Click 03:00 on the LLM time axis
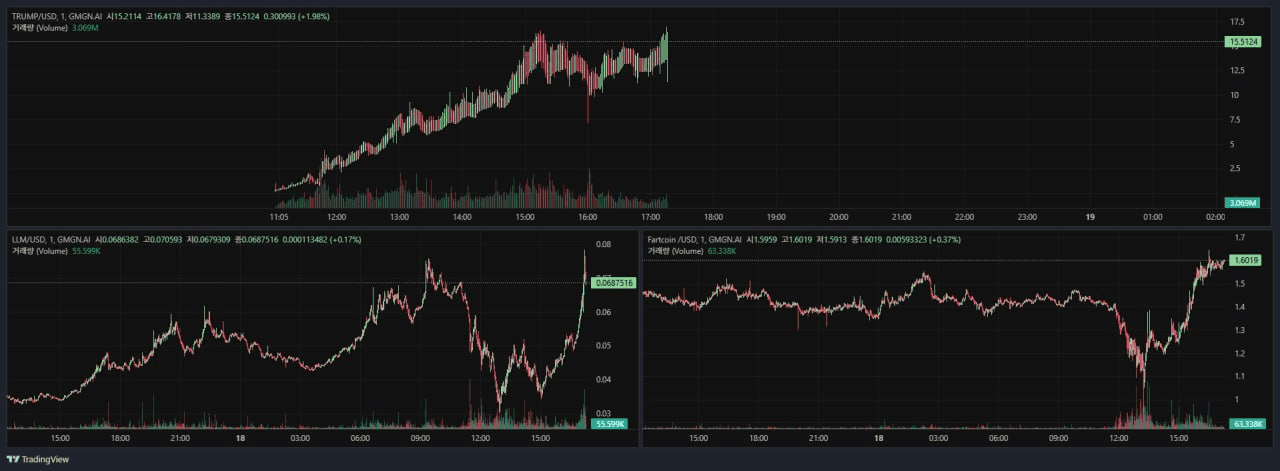The height and width of the screenshot is (471, 1280). 300,438
